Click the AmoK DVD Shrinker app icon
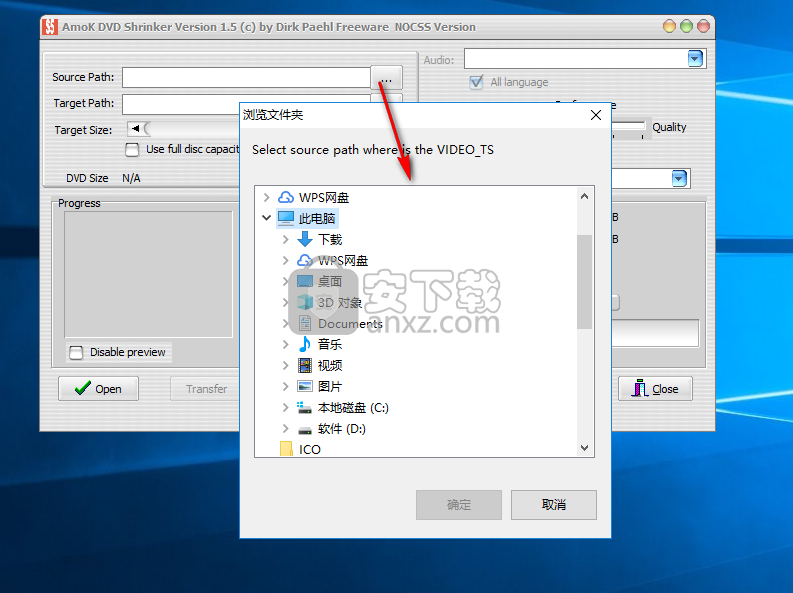 [50, 27]
